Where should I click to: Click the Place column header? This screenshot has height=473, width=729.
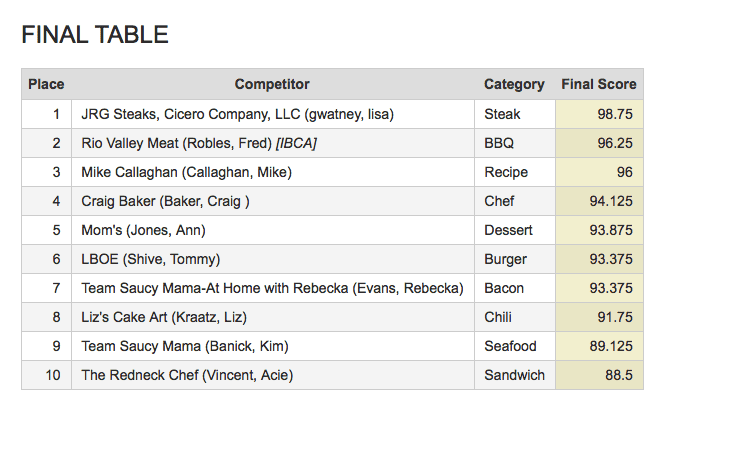[46, 84]
